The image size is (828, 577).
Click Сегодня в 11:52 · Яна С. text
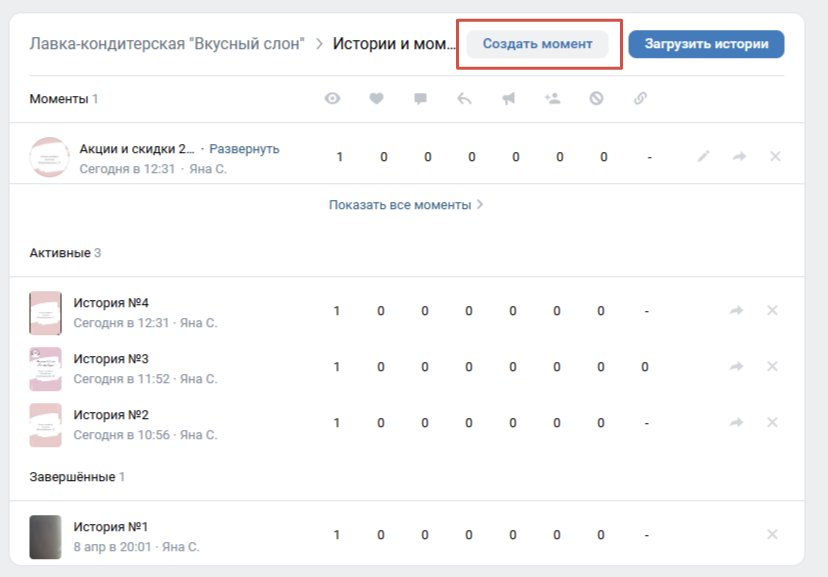click(145, 379)
